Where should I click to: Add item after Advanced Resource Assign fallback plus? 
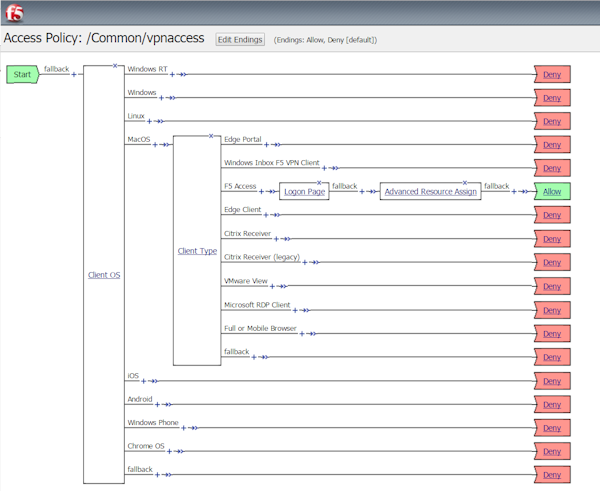tap(514, 191)
